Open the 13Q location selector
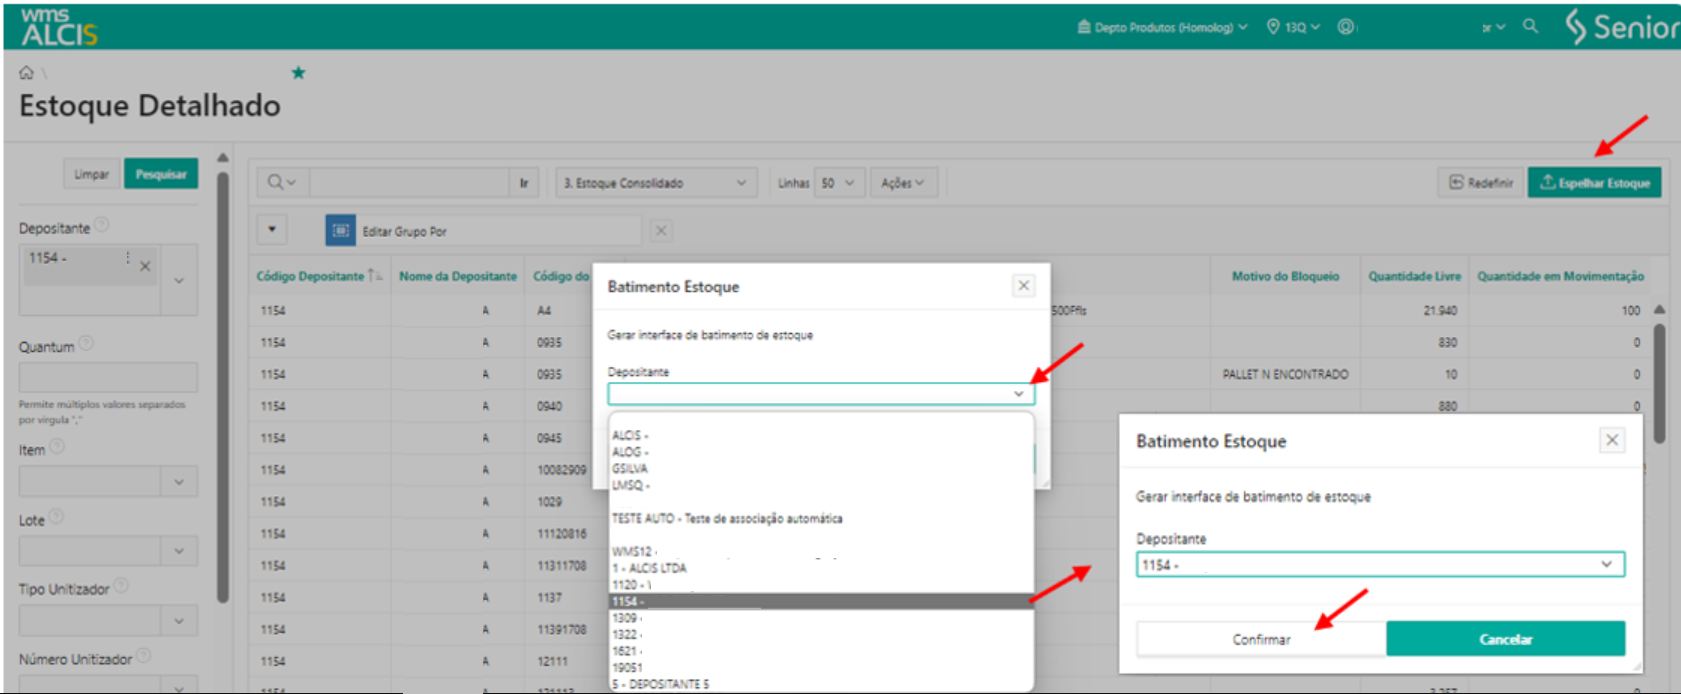 [x=1293, y=27]
